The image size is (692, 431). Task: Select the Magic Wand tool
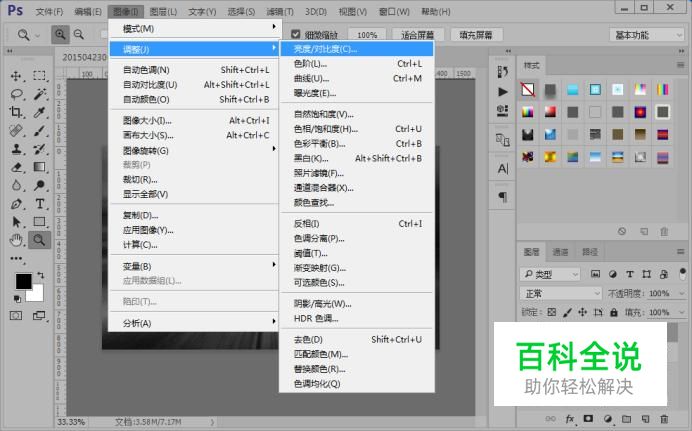[x=39, y=94]
